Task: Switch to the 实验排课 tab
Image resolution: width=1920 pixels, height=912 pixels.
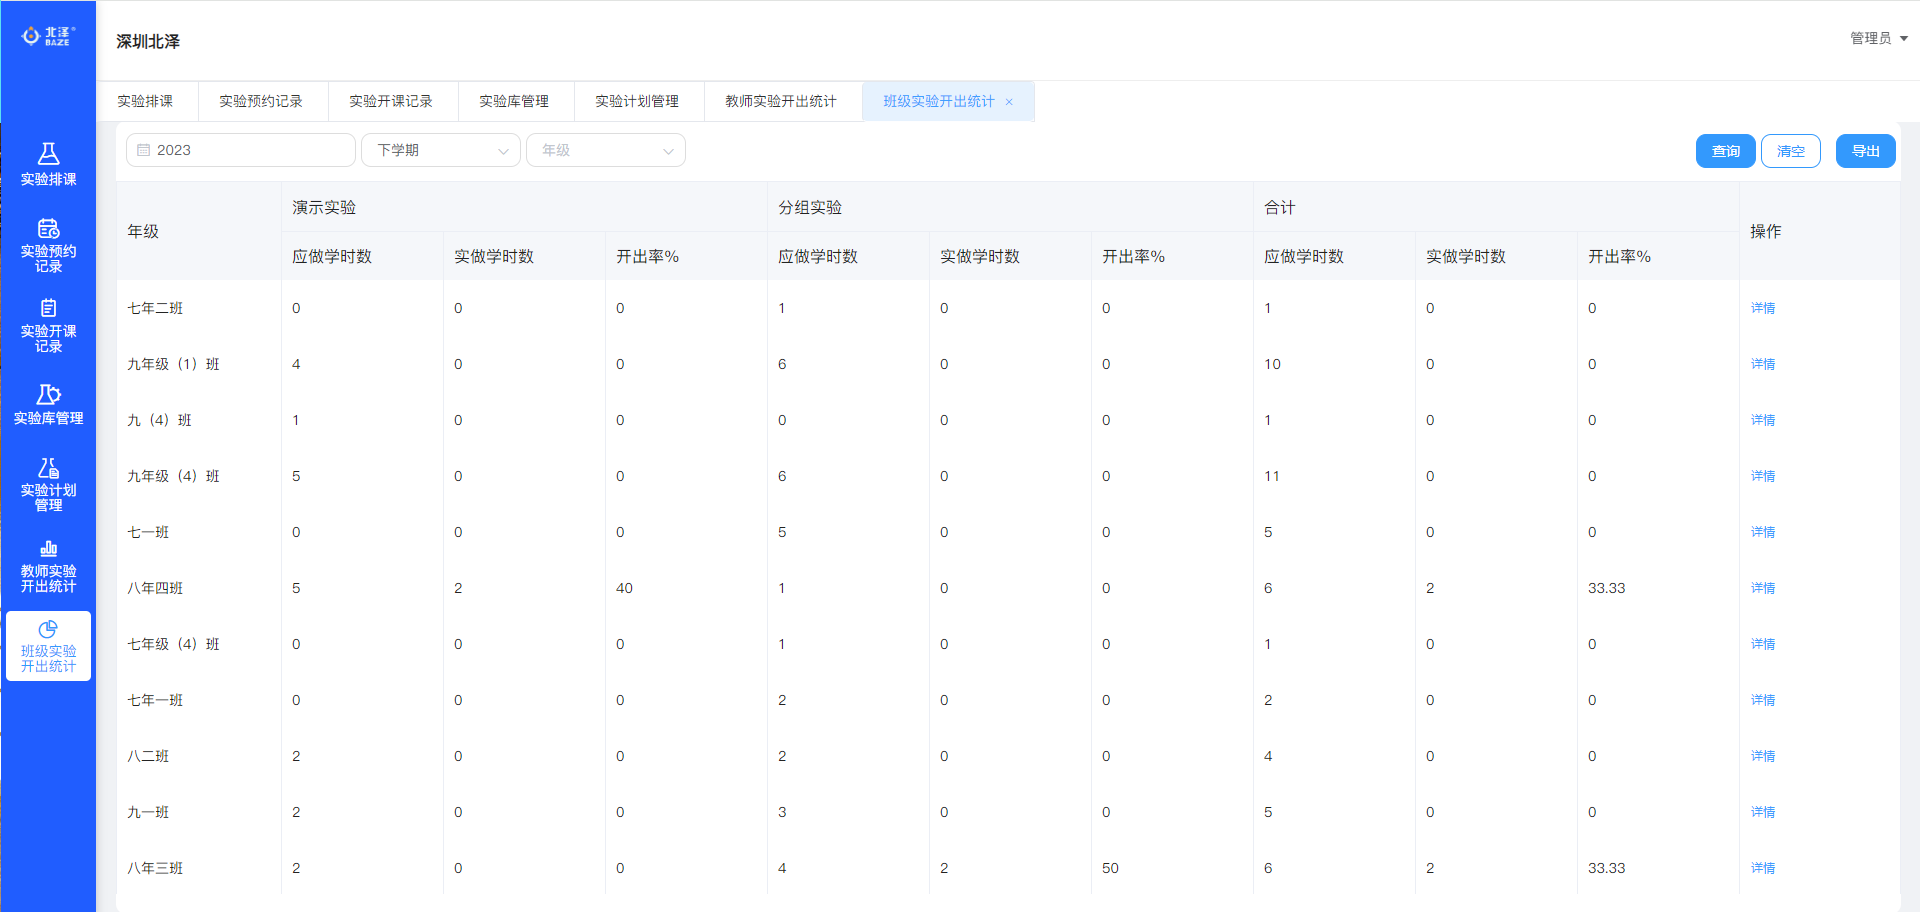Action: [145, 102]
